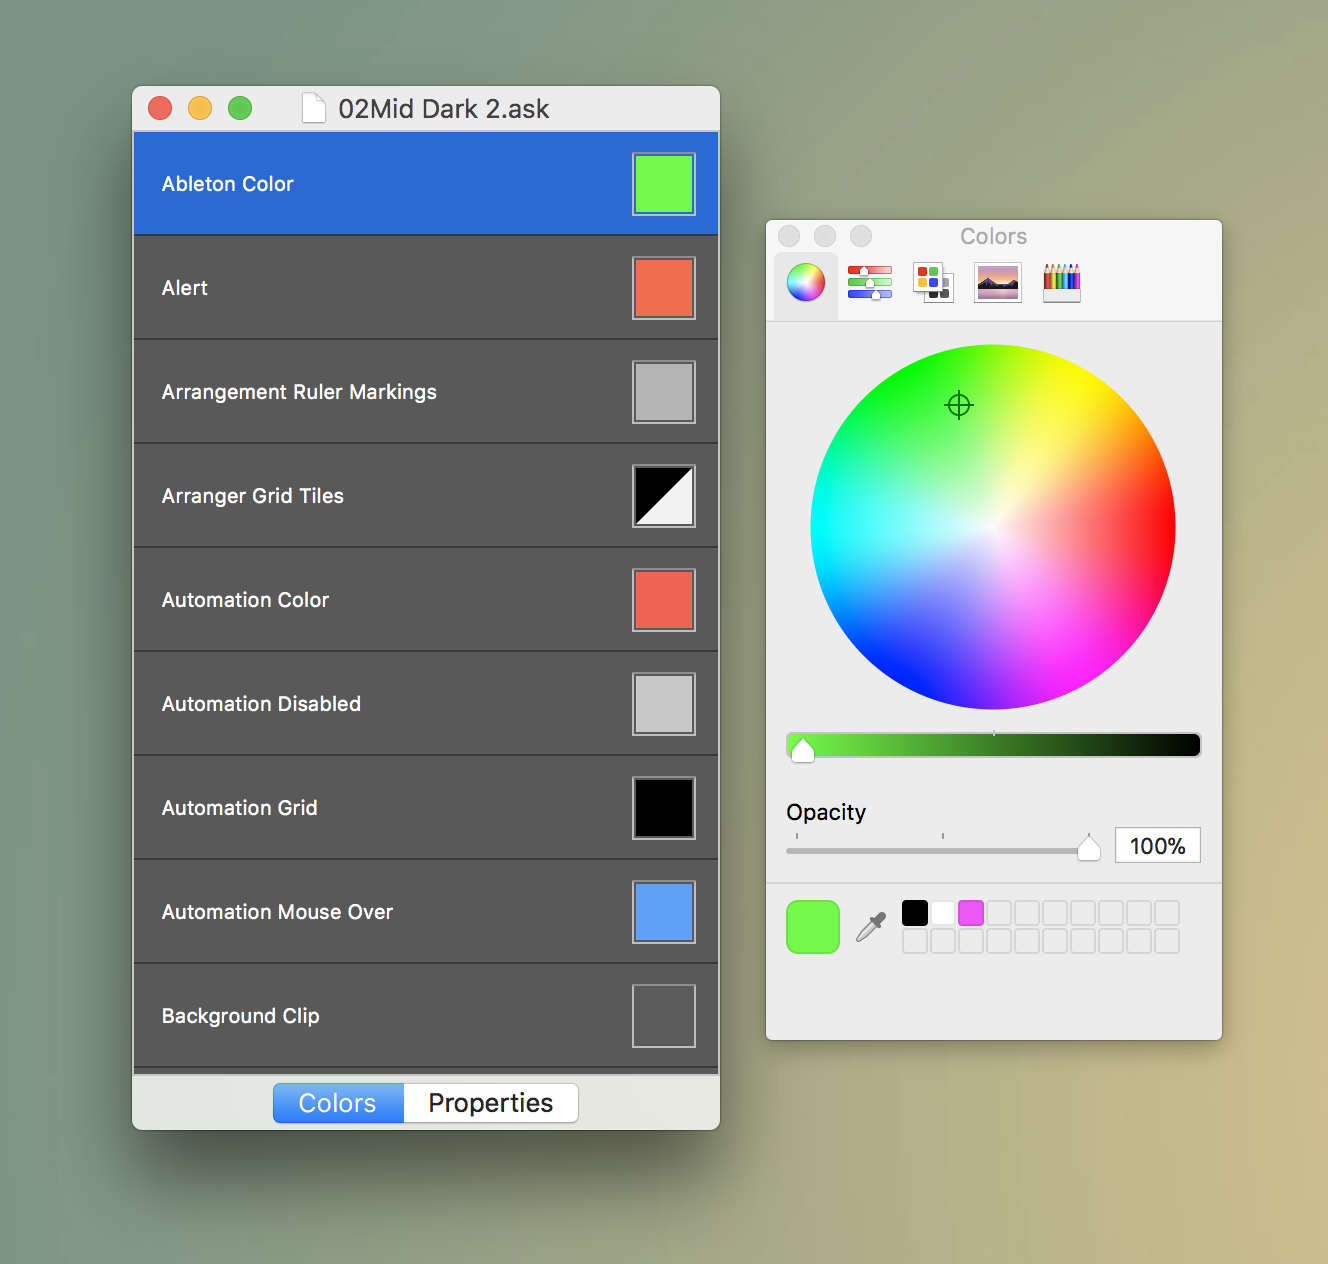This screenshot has height=1264, width=1328.
Task: Select the Colors tab
Action: click(338, 1103)
